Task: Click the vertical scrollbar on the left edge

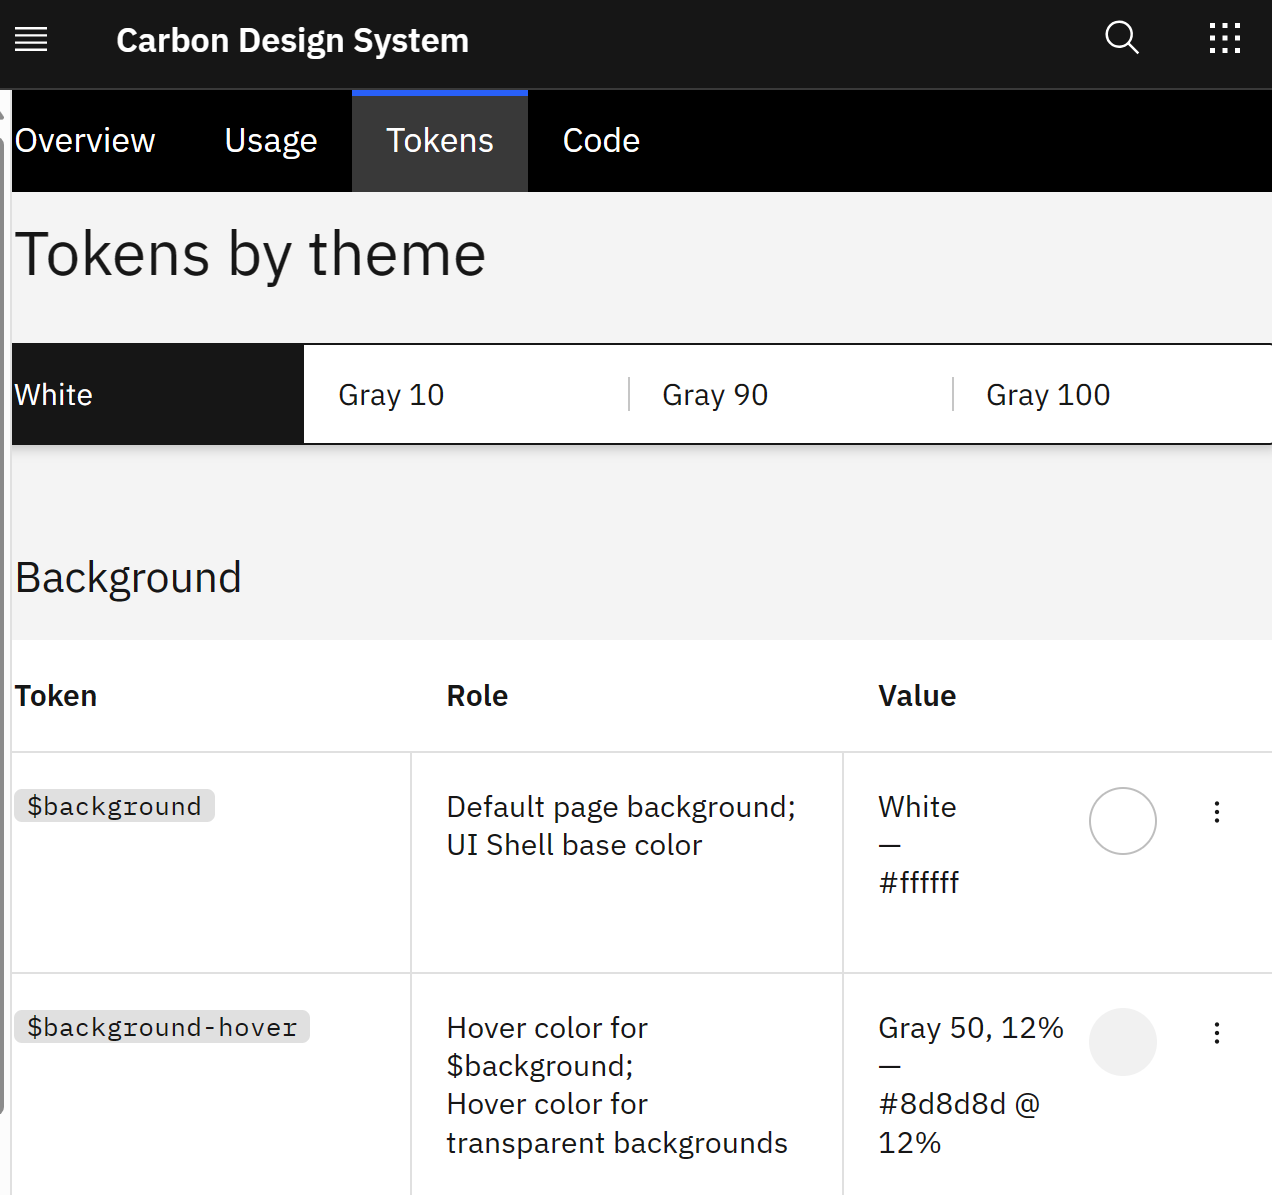Action: coord(4,600)
